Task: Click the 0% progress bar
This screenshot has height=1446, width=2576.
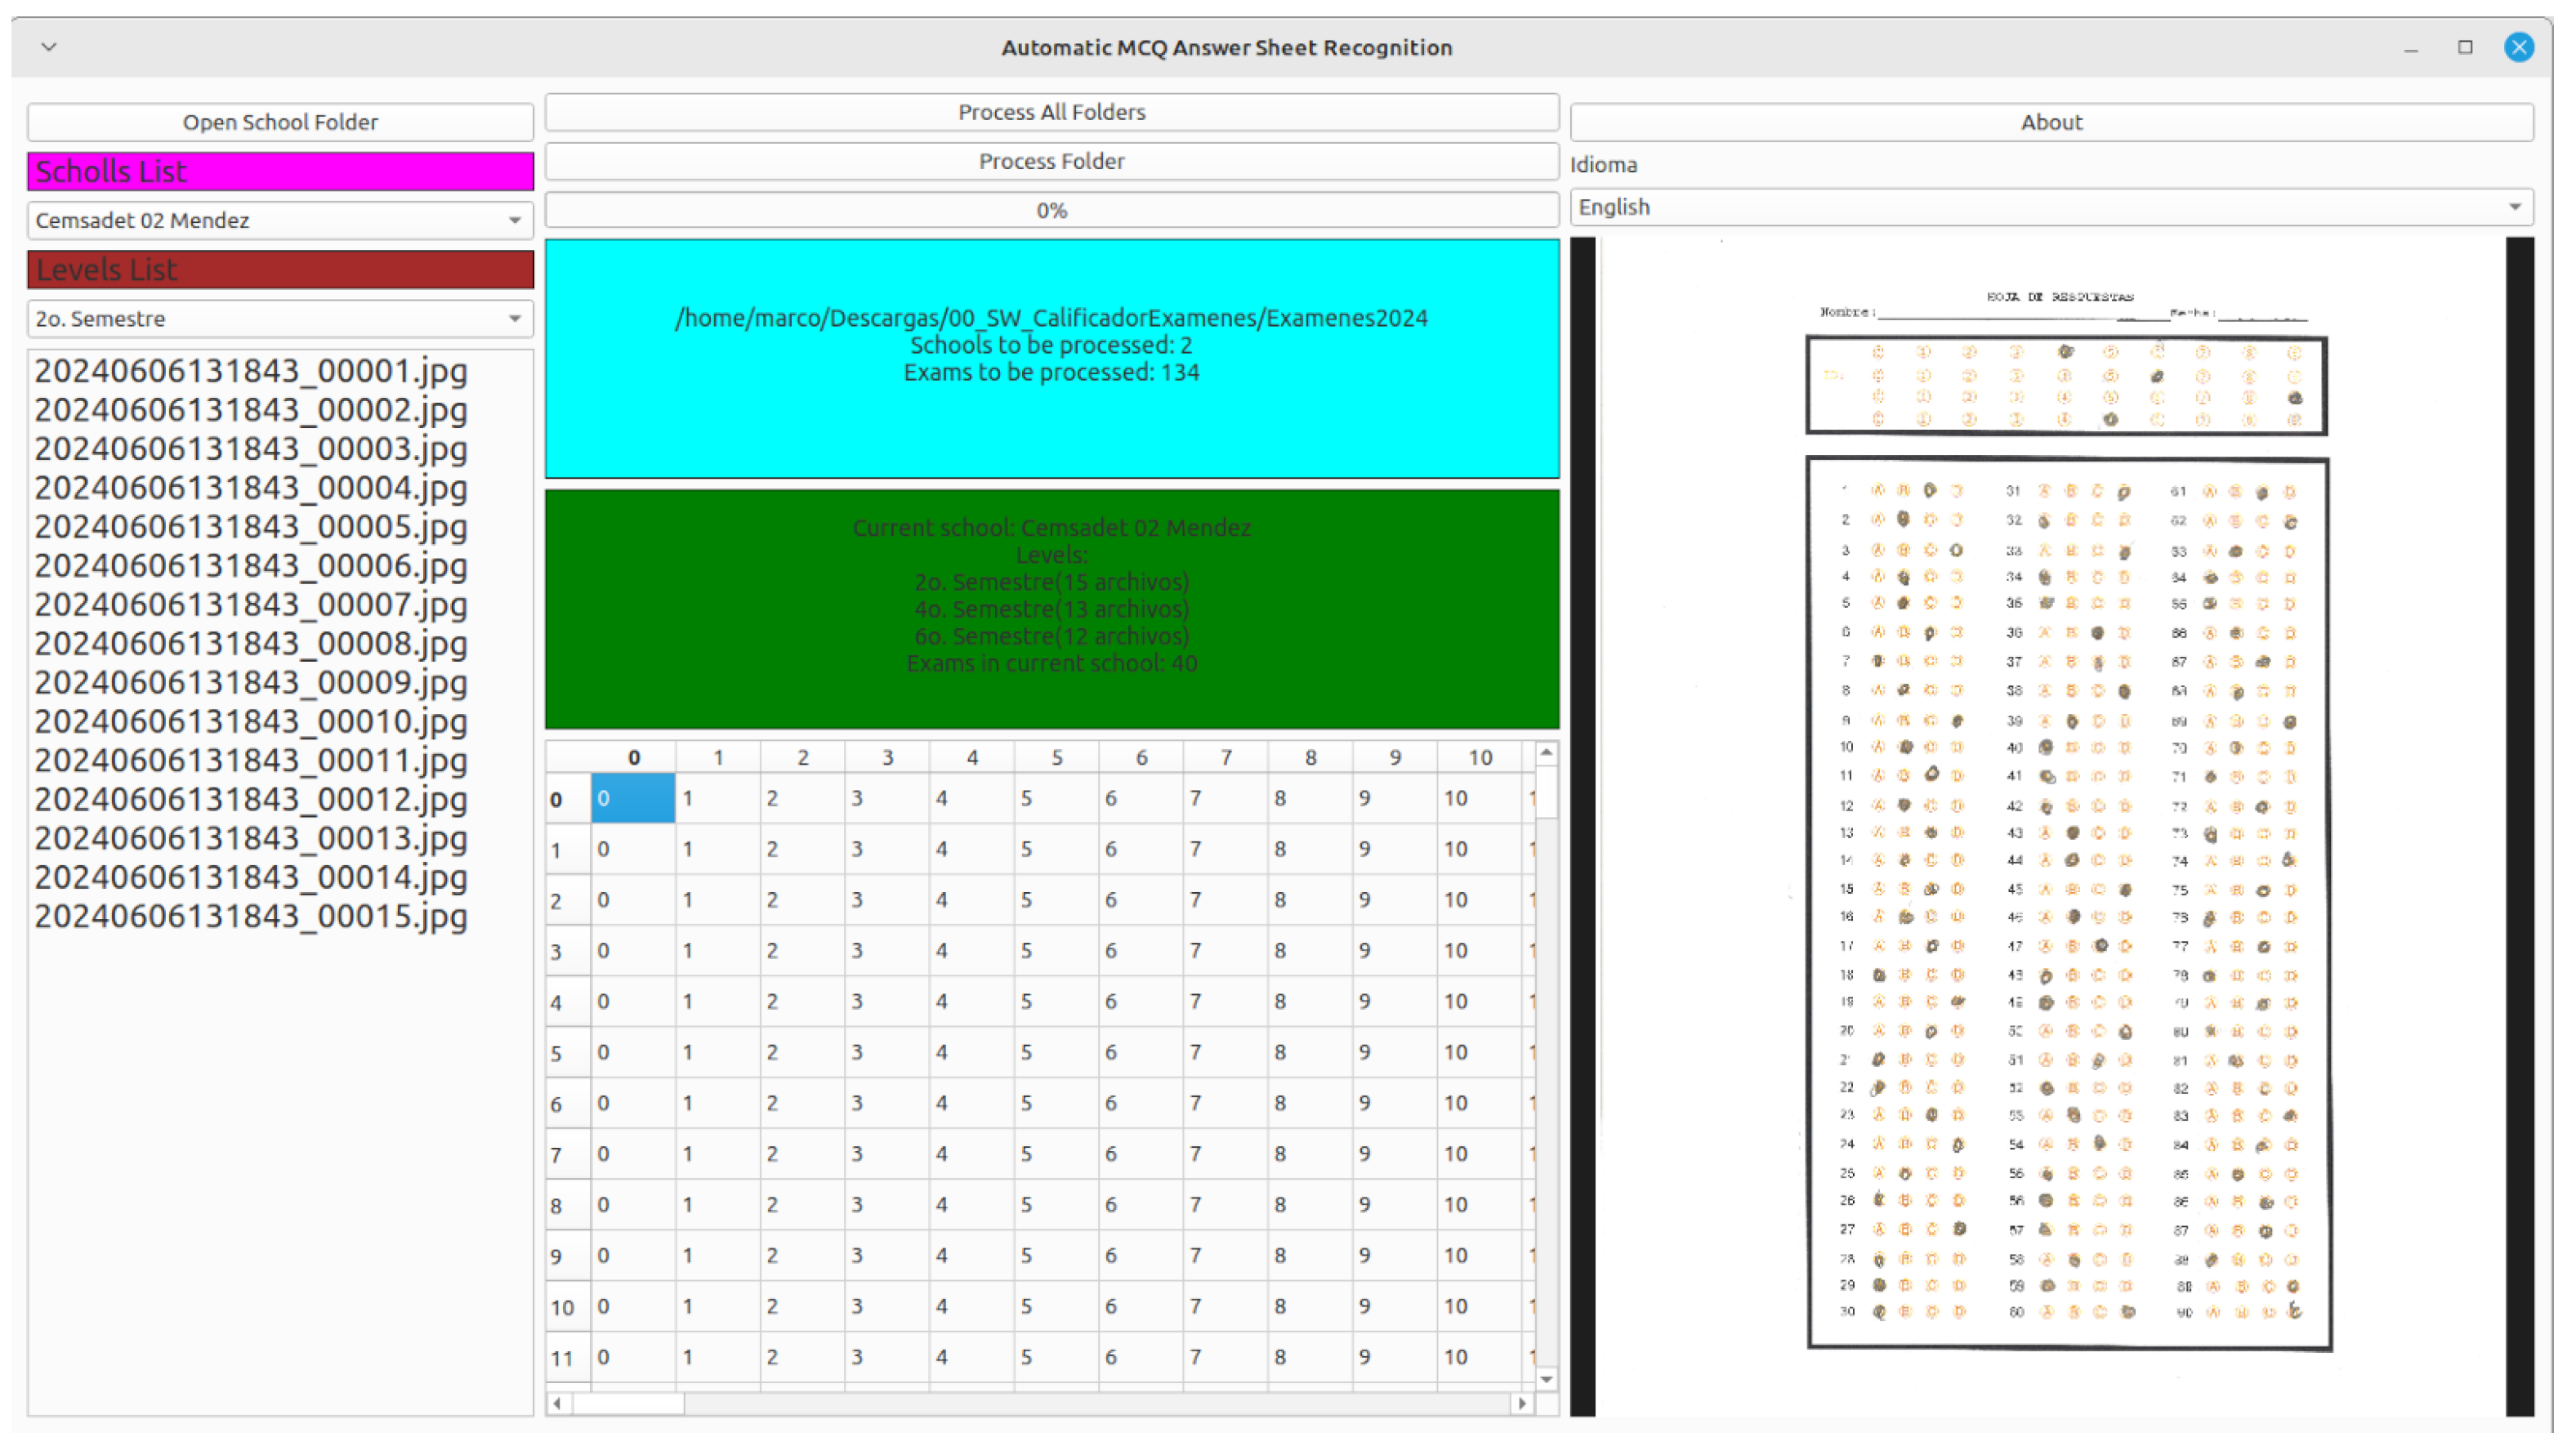Action: tap(1051, 210)
